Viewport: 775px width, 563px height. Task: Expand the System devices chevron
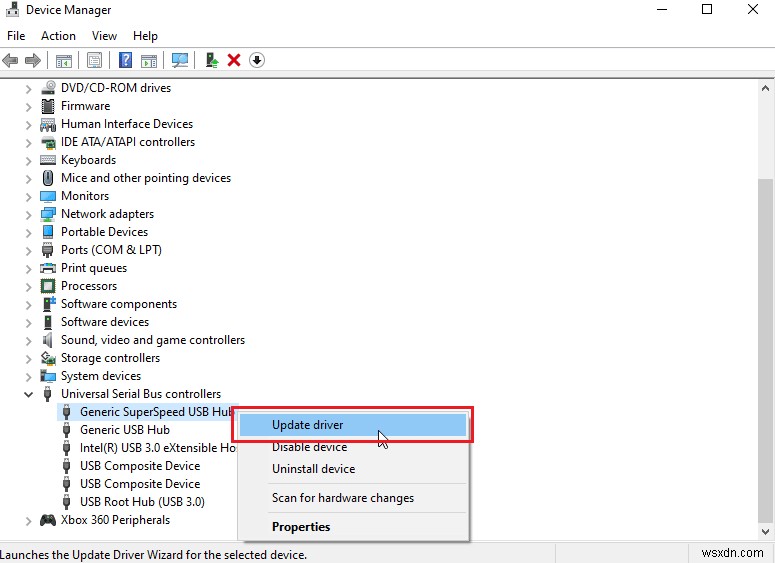[29, 377]
